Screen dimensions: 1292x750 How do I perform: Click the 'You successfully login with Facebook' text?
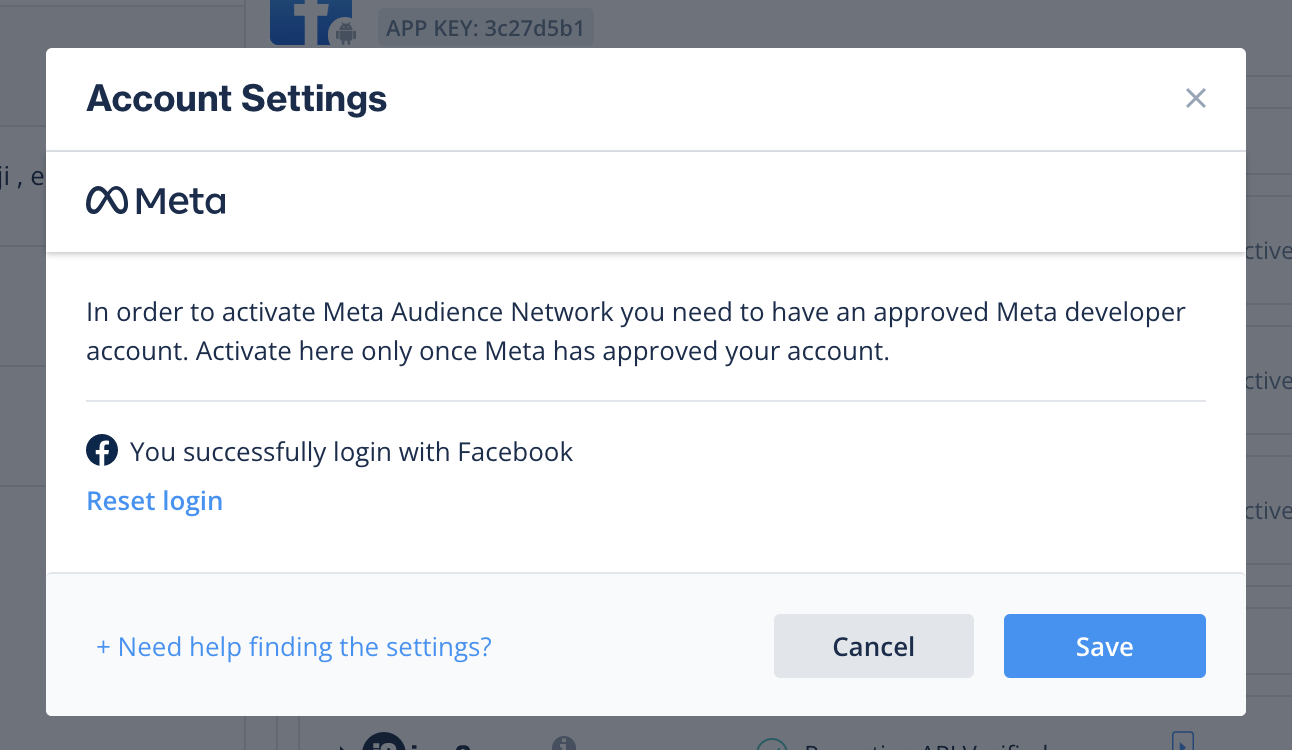pos(351,451)
